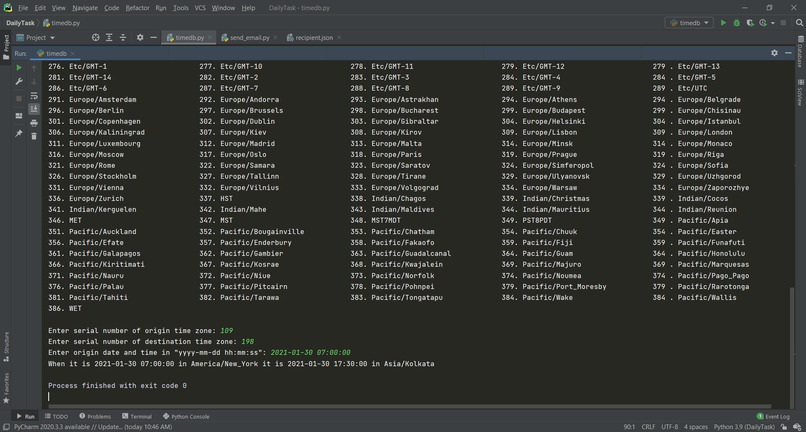Start debugging timedb with the bug icon
The height and width of the screenshot is (432, 806).
[737, 23]
